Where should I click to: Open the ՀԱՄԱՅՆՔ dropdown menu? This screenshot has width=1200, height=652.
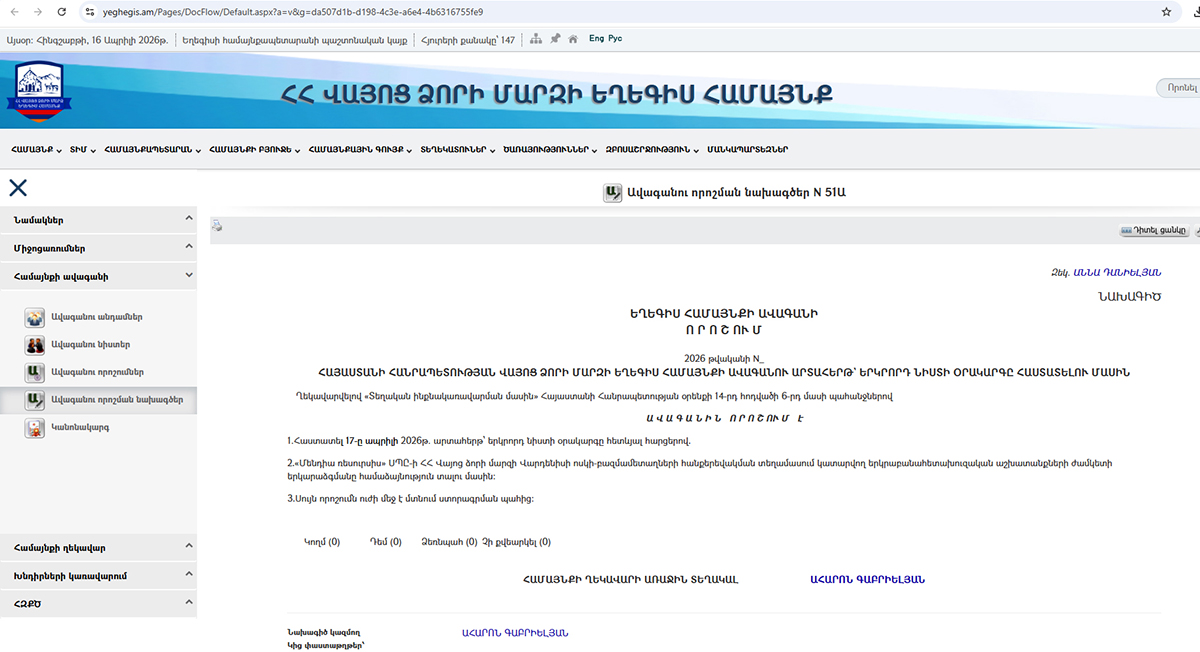pos(36,150)
